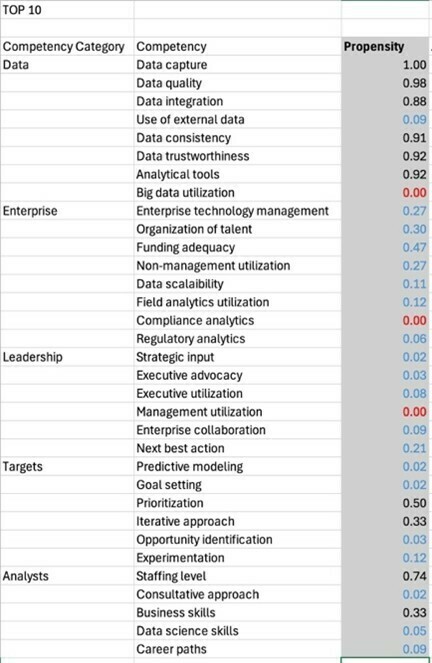The width and height of the screenshot is (432, 663).
Task: Select the TOP 10 title cell
Action: point(67,10)
